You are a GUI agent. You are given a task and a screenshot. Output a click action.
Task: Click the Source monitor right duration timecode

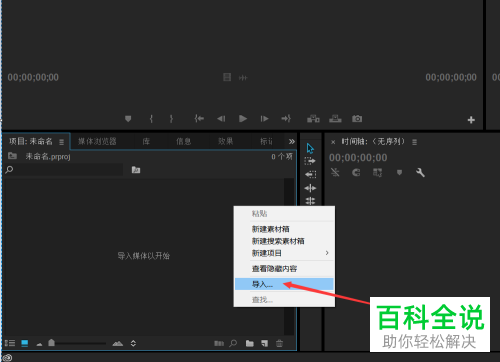pos(451,77)
